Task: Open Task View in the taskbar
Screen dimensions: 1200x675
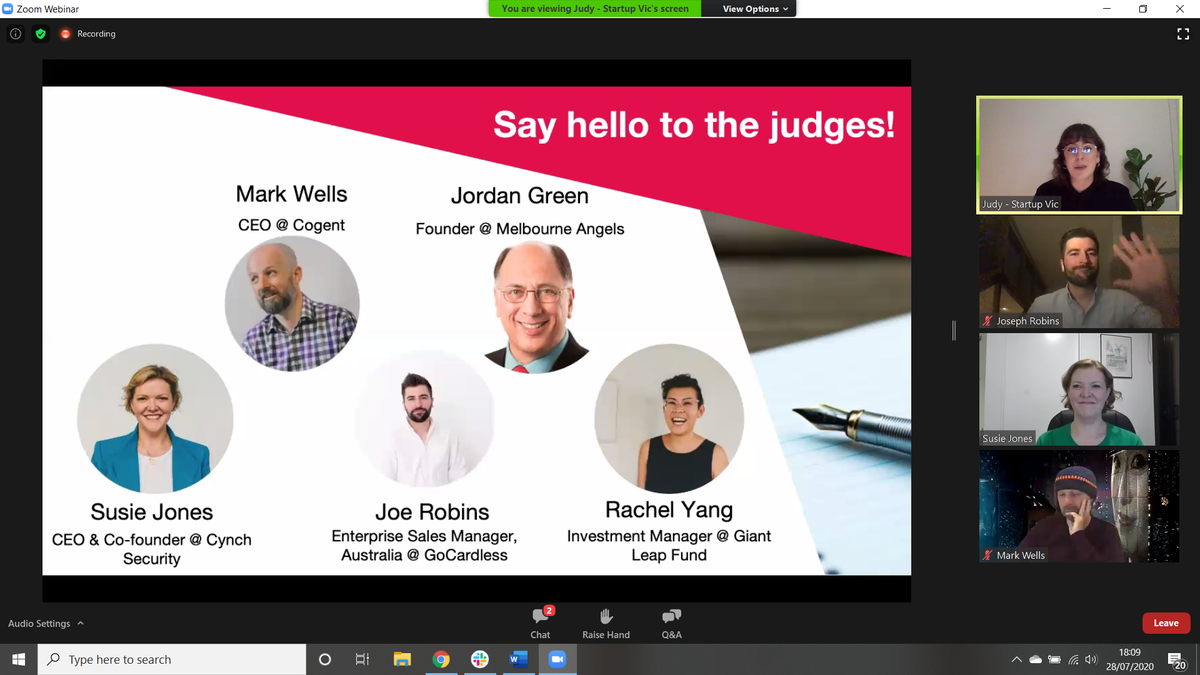Action: pyautogui.click(x=363, y=659)
